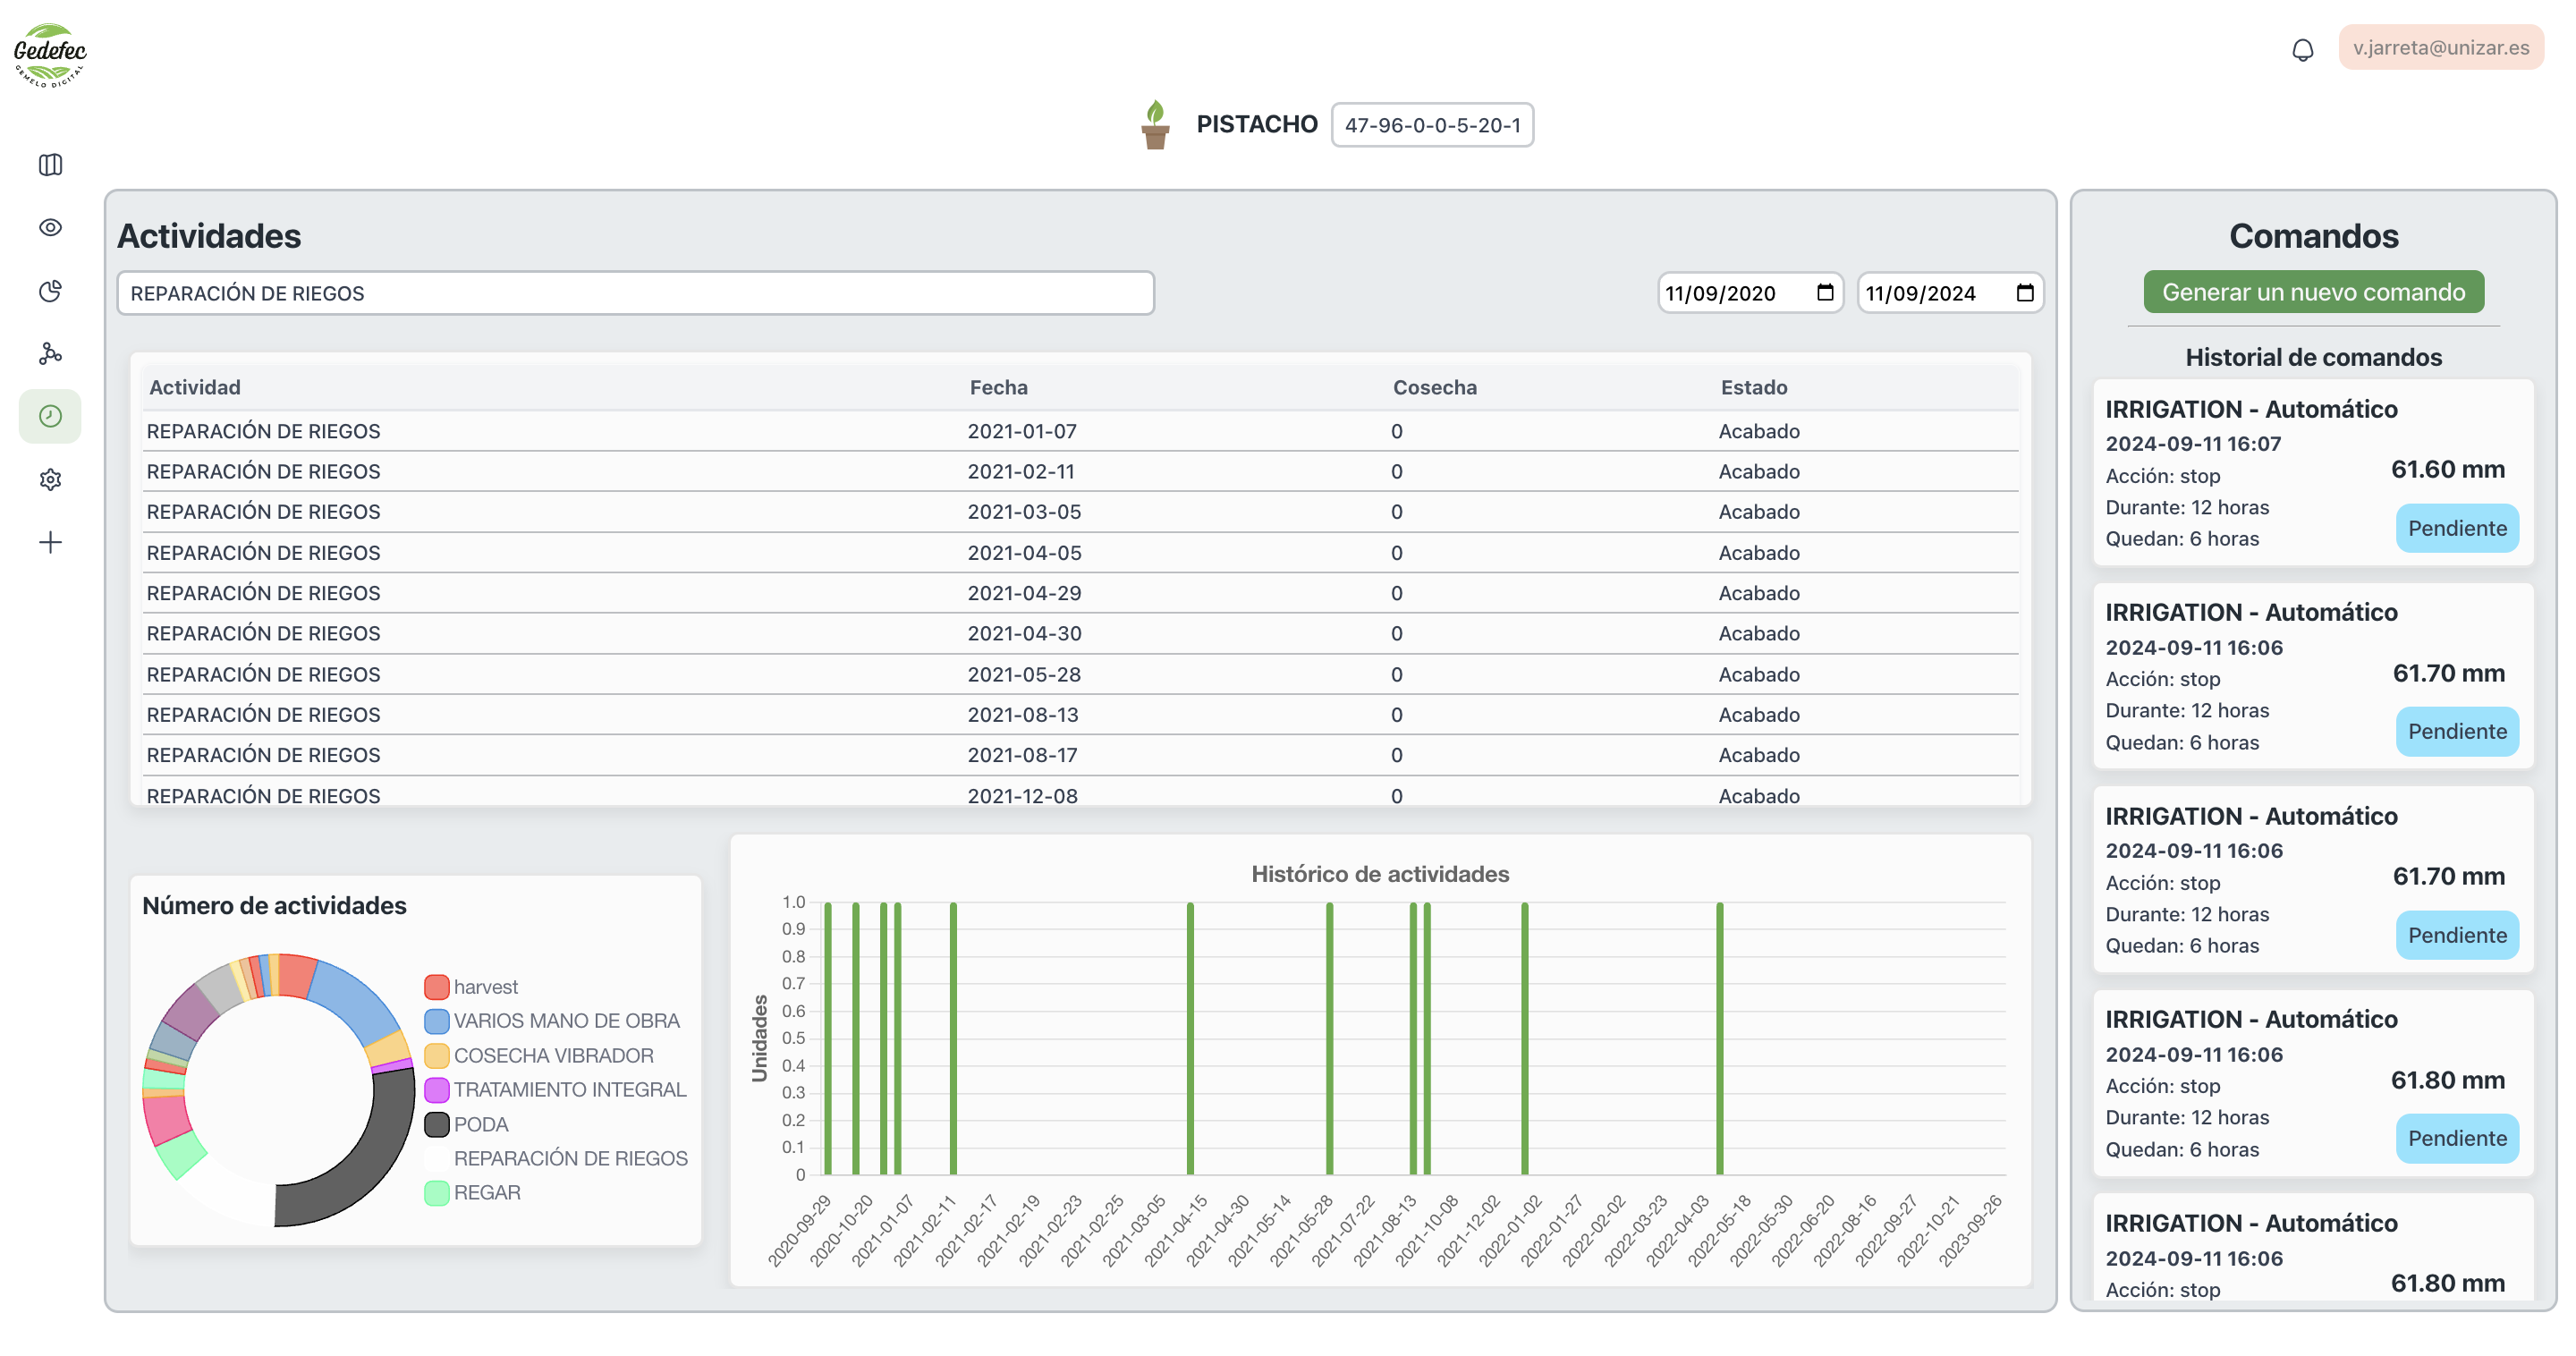Click the clock history sidebar icon
This screenshot has height=1356, width=2576.
(x=50, y=416)
